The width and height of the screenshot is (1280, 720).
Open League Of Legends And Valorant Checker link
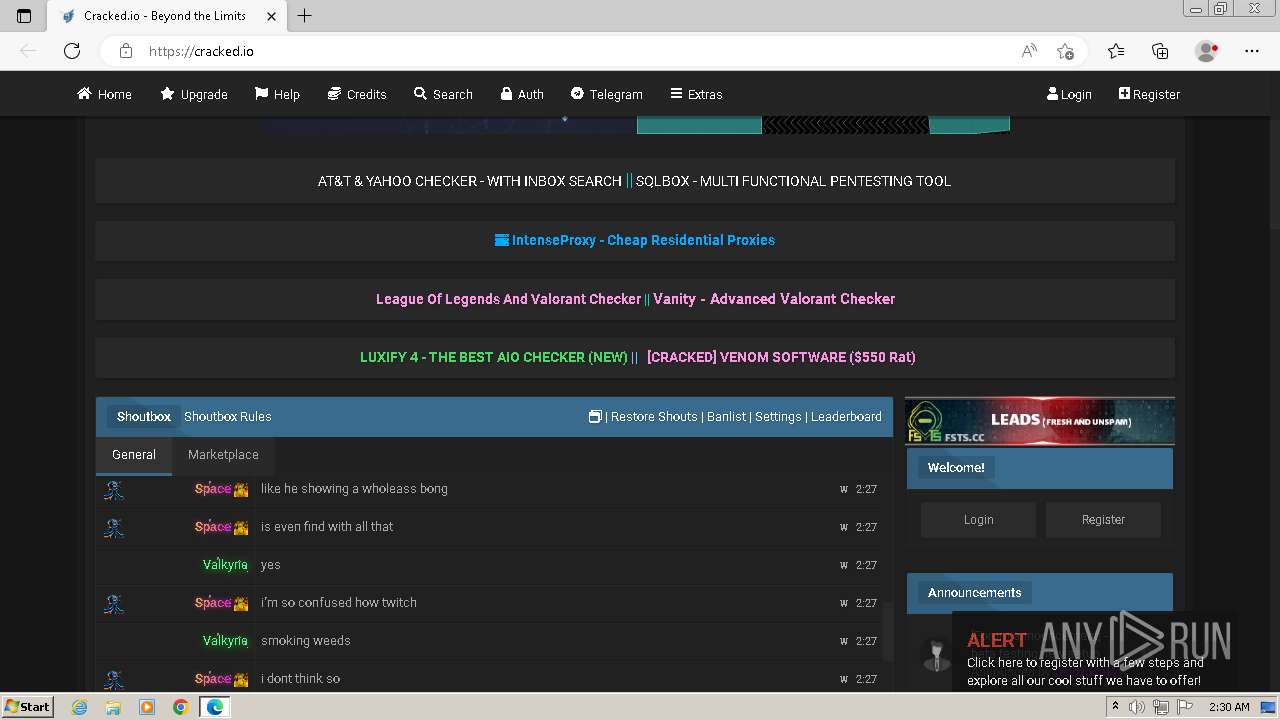pos(508,299)
